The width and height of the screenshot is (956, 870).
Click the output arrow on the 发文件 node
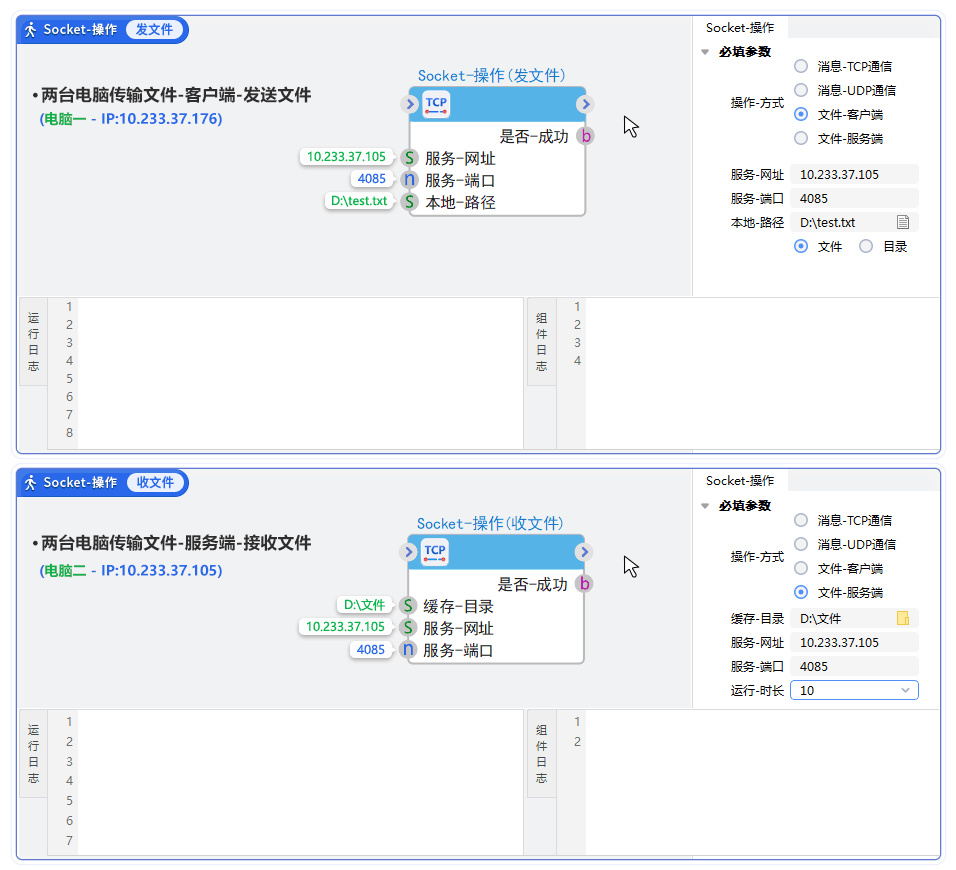click(585, 104)
